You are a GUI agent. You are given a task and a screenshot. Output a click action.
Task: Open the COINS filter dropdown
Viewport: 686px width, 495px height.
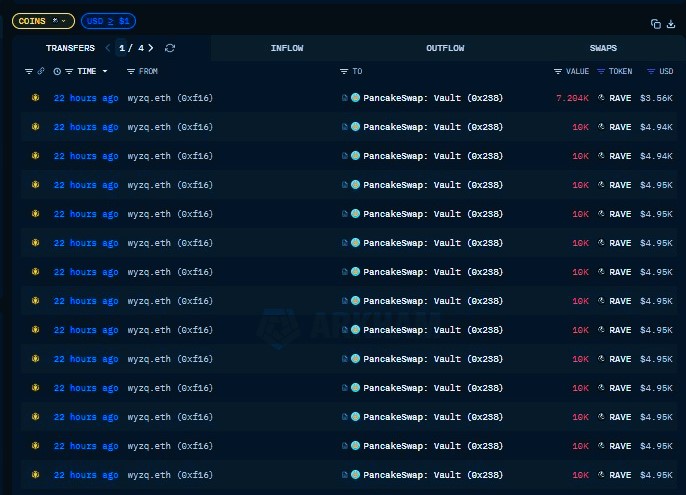(43, 21)
